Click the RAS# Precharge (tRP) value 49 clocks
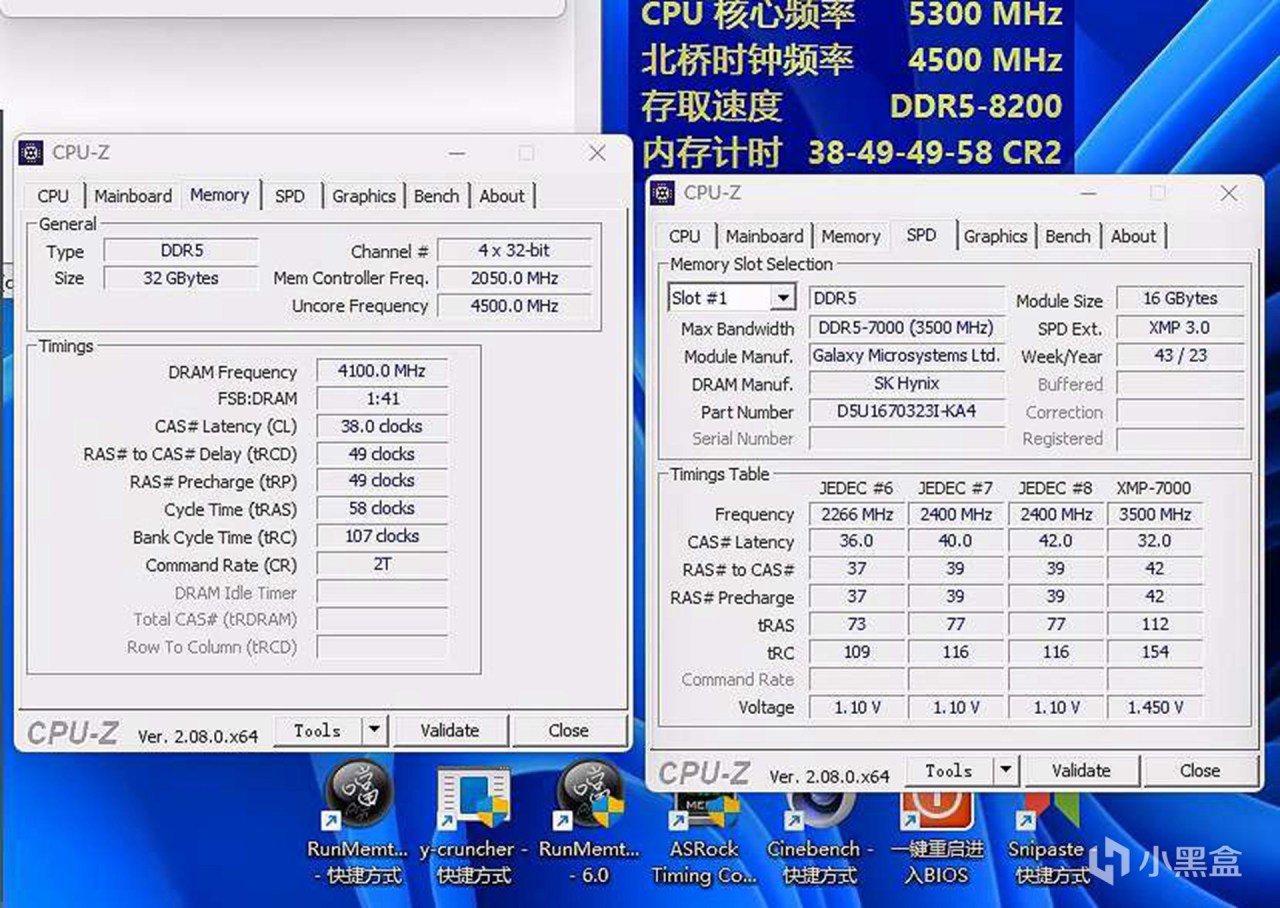 (x=382, y=481)
